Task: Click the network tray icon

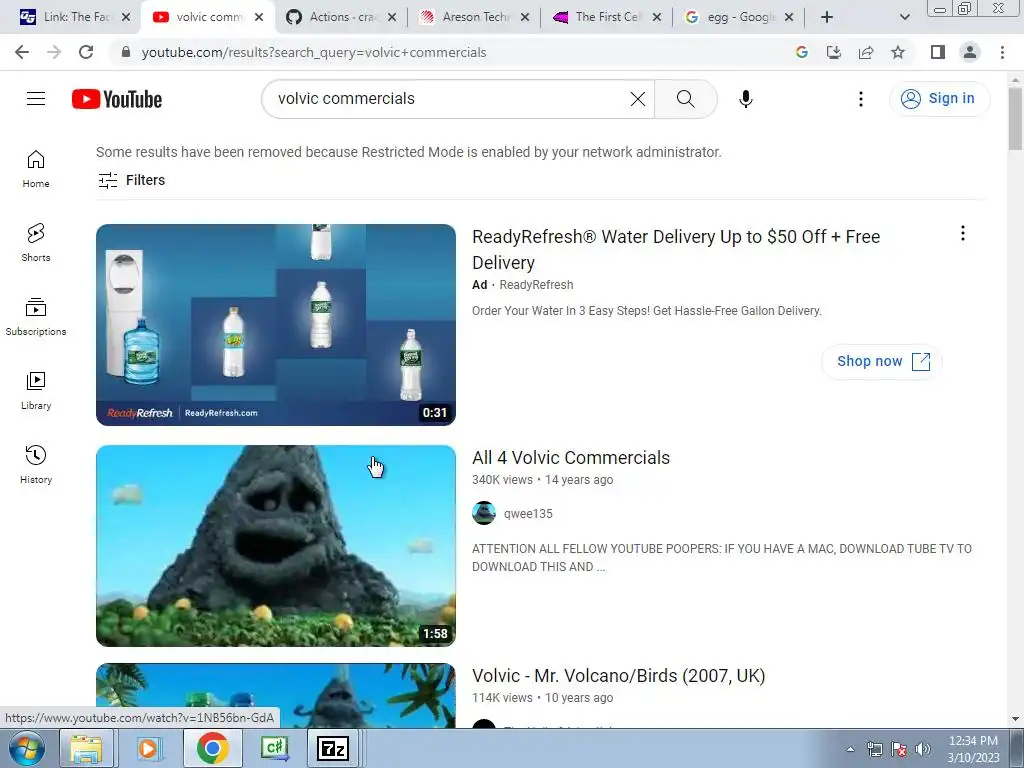Action: (874, 749)
